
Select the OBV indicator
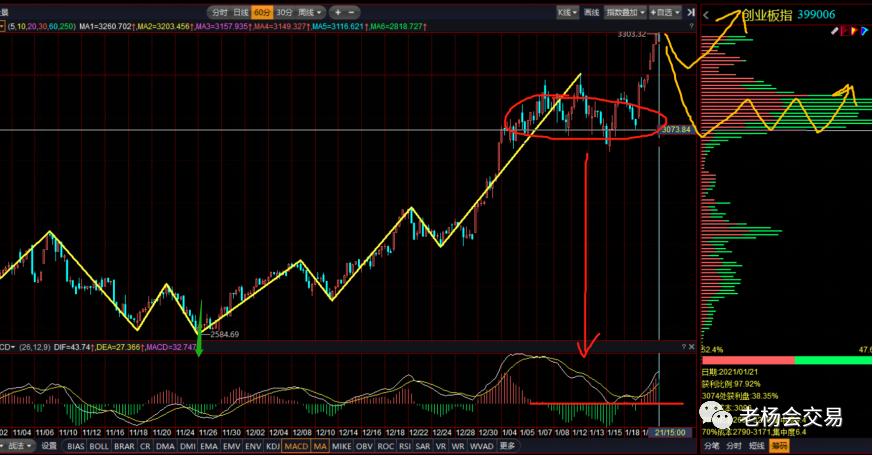coord(364,446)
